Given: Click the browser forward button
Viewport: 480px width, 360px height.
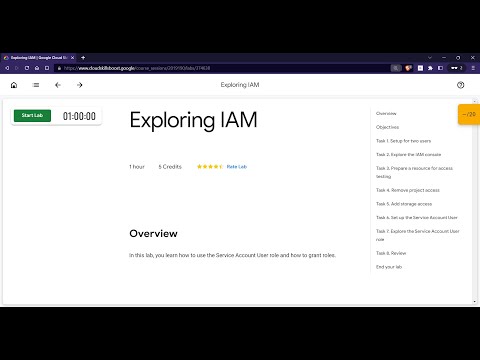Looking at the screenshot, I should point(17,68).
